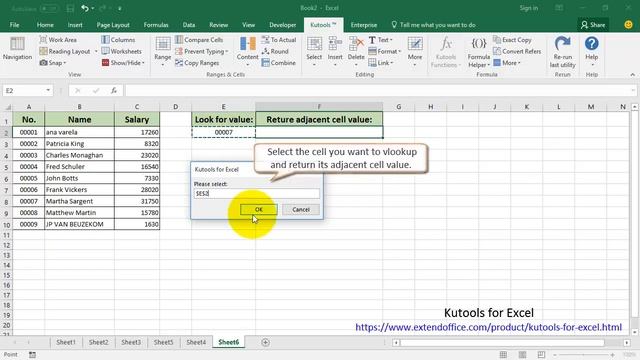Image resolution: width=640 pixels, height=360 pixels.
Task: Open the Formula group More dropdown
Action: pos(507,63)
